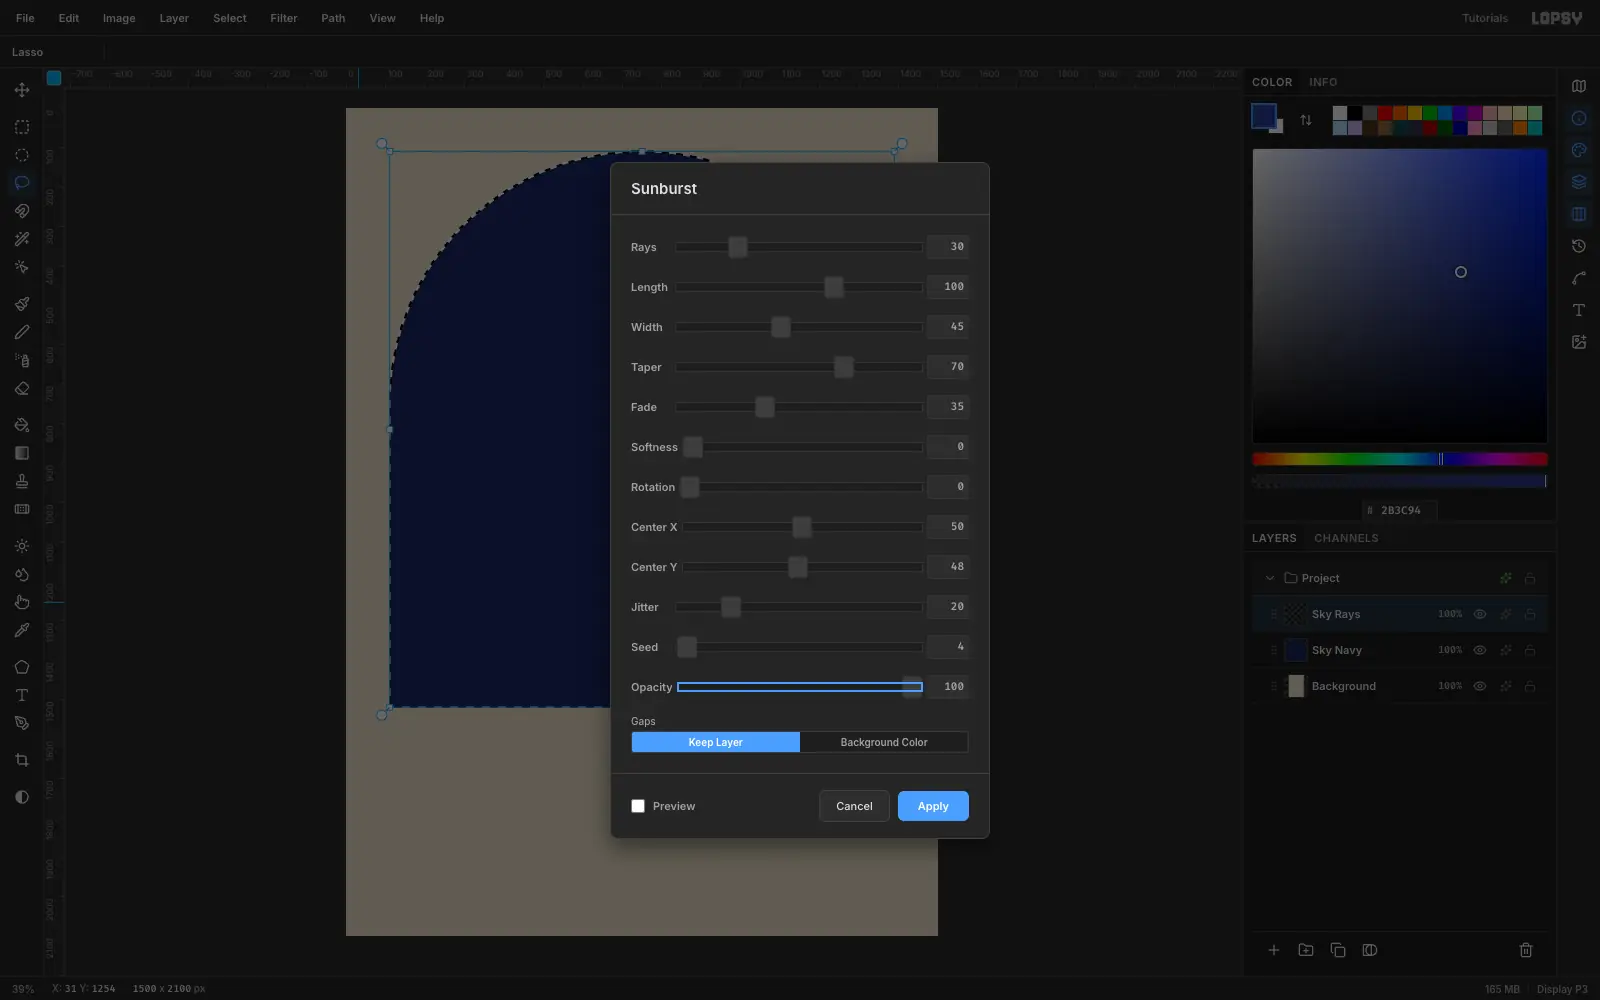This screenshot has height=1000, width=1600.
Task: Click the Opacity slider in Sunburst
Action: pos(800,687)
